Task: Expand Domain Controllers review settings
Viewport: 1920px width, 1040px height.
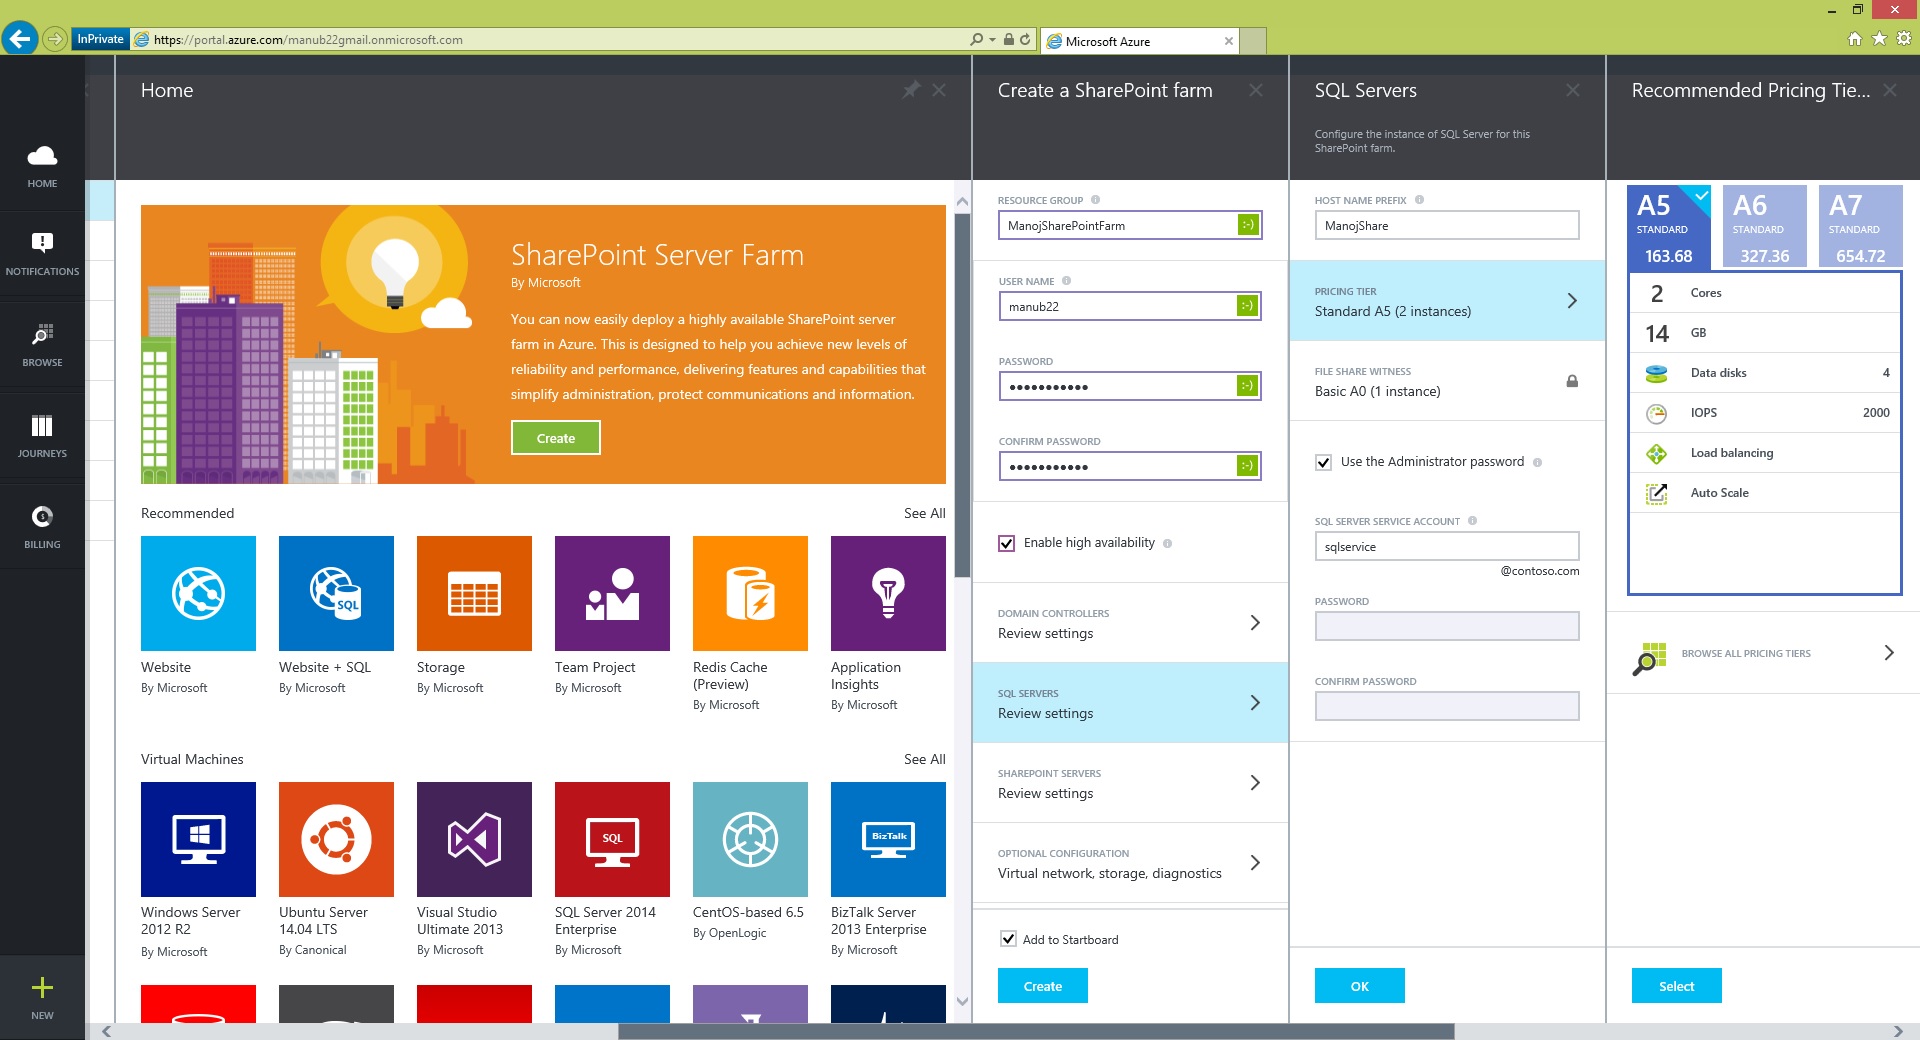Action: [1130, 623]
